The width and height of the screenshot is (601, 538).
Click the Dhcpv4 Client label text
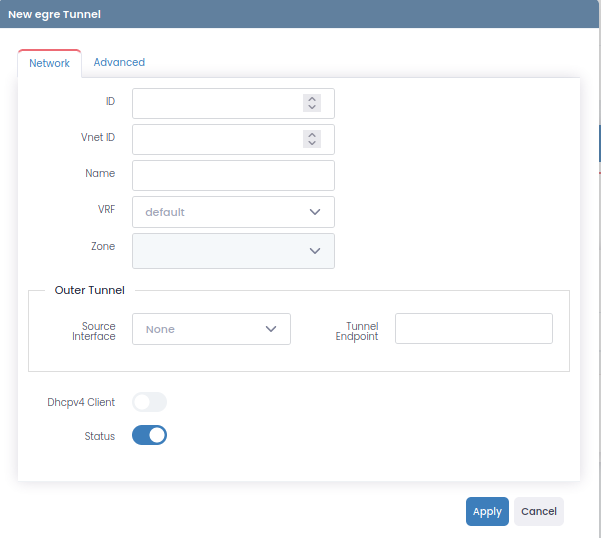[81, 402]
